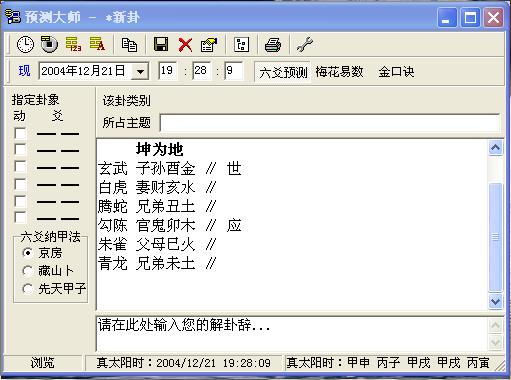Click the 世 marker text

pos(234,168)
